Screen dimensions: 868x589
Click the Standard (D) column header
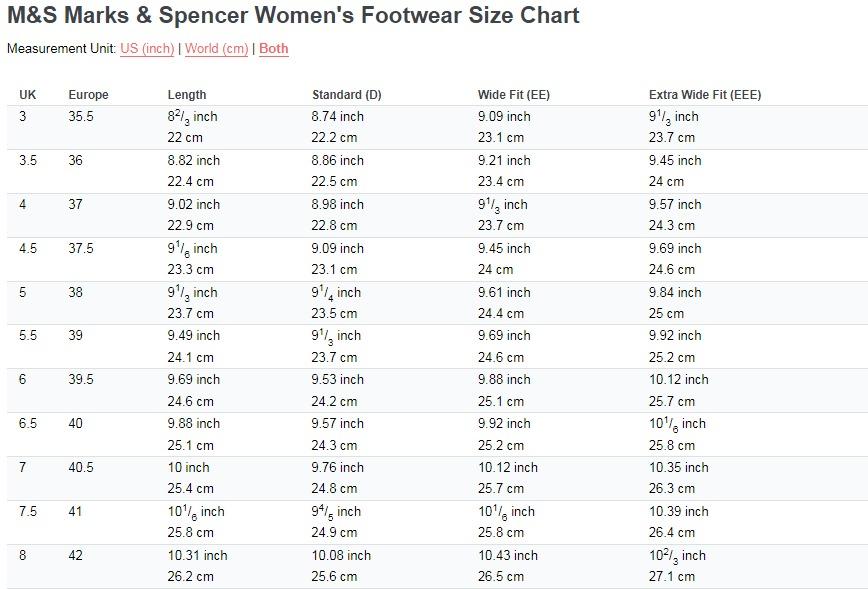click(347, 95)
